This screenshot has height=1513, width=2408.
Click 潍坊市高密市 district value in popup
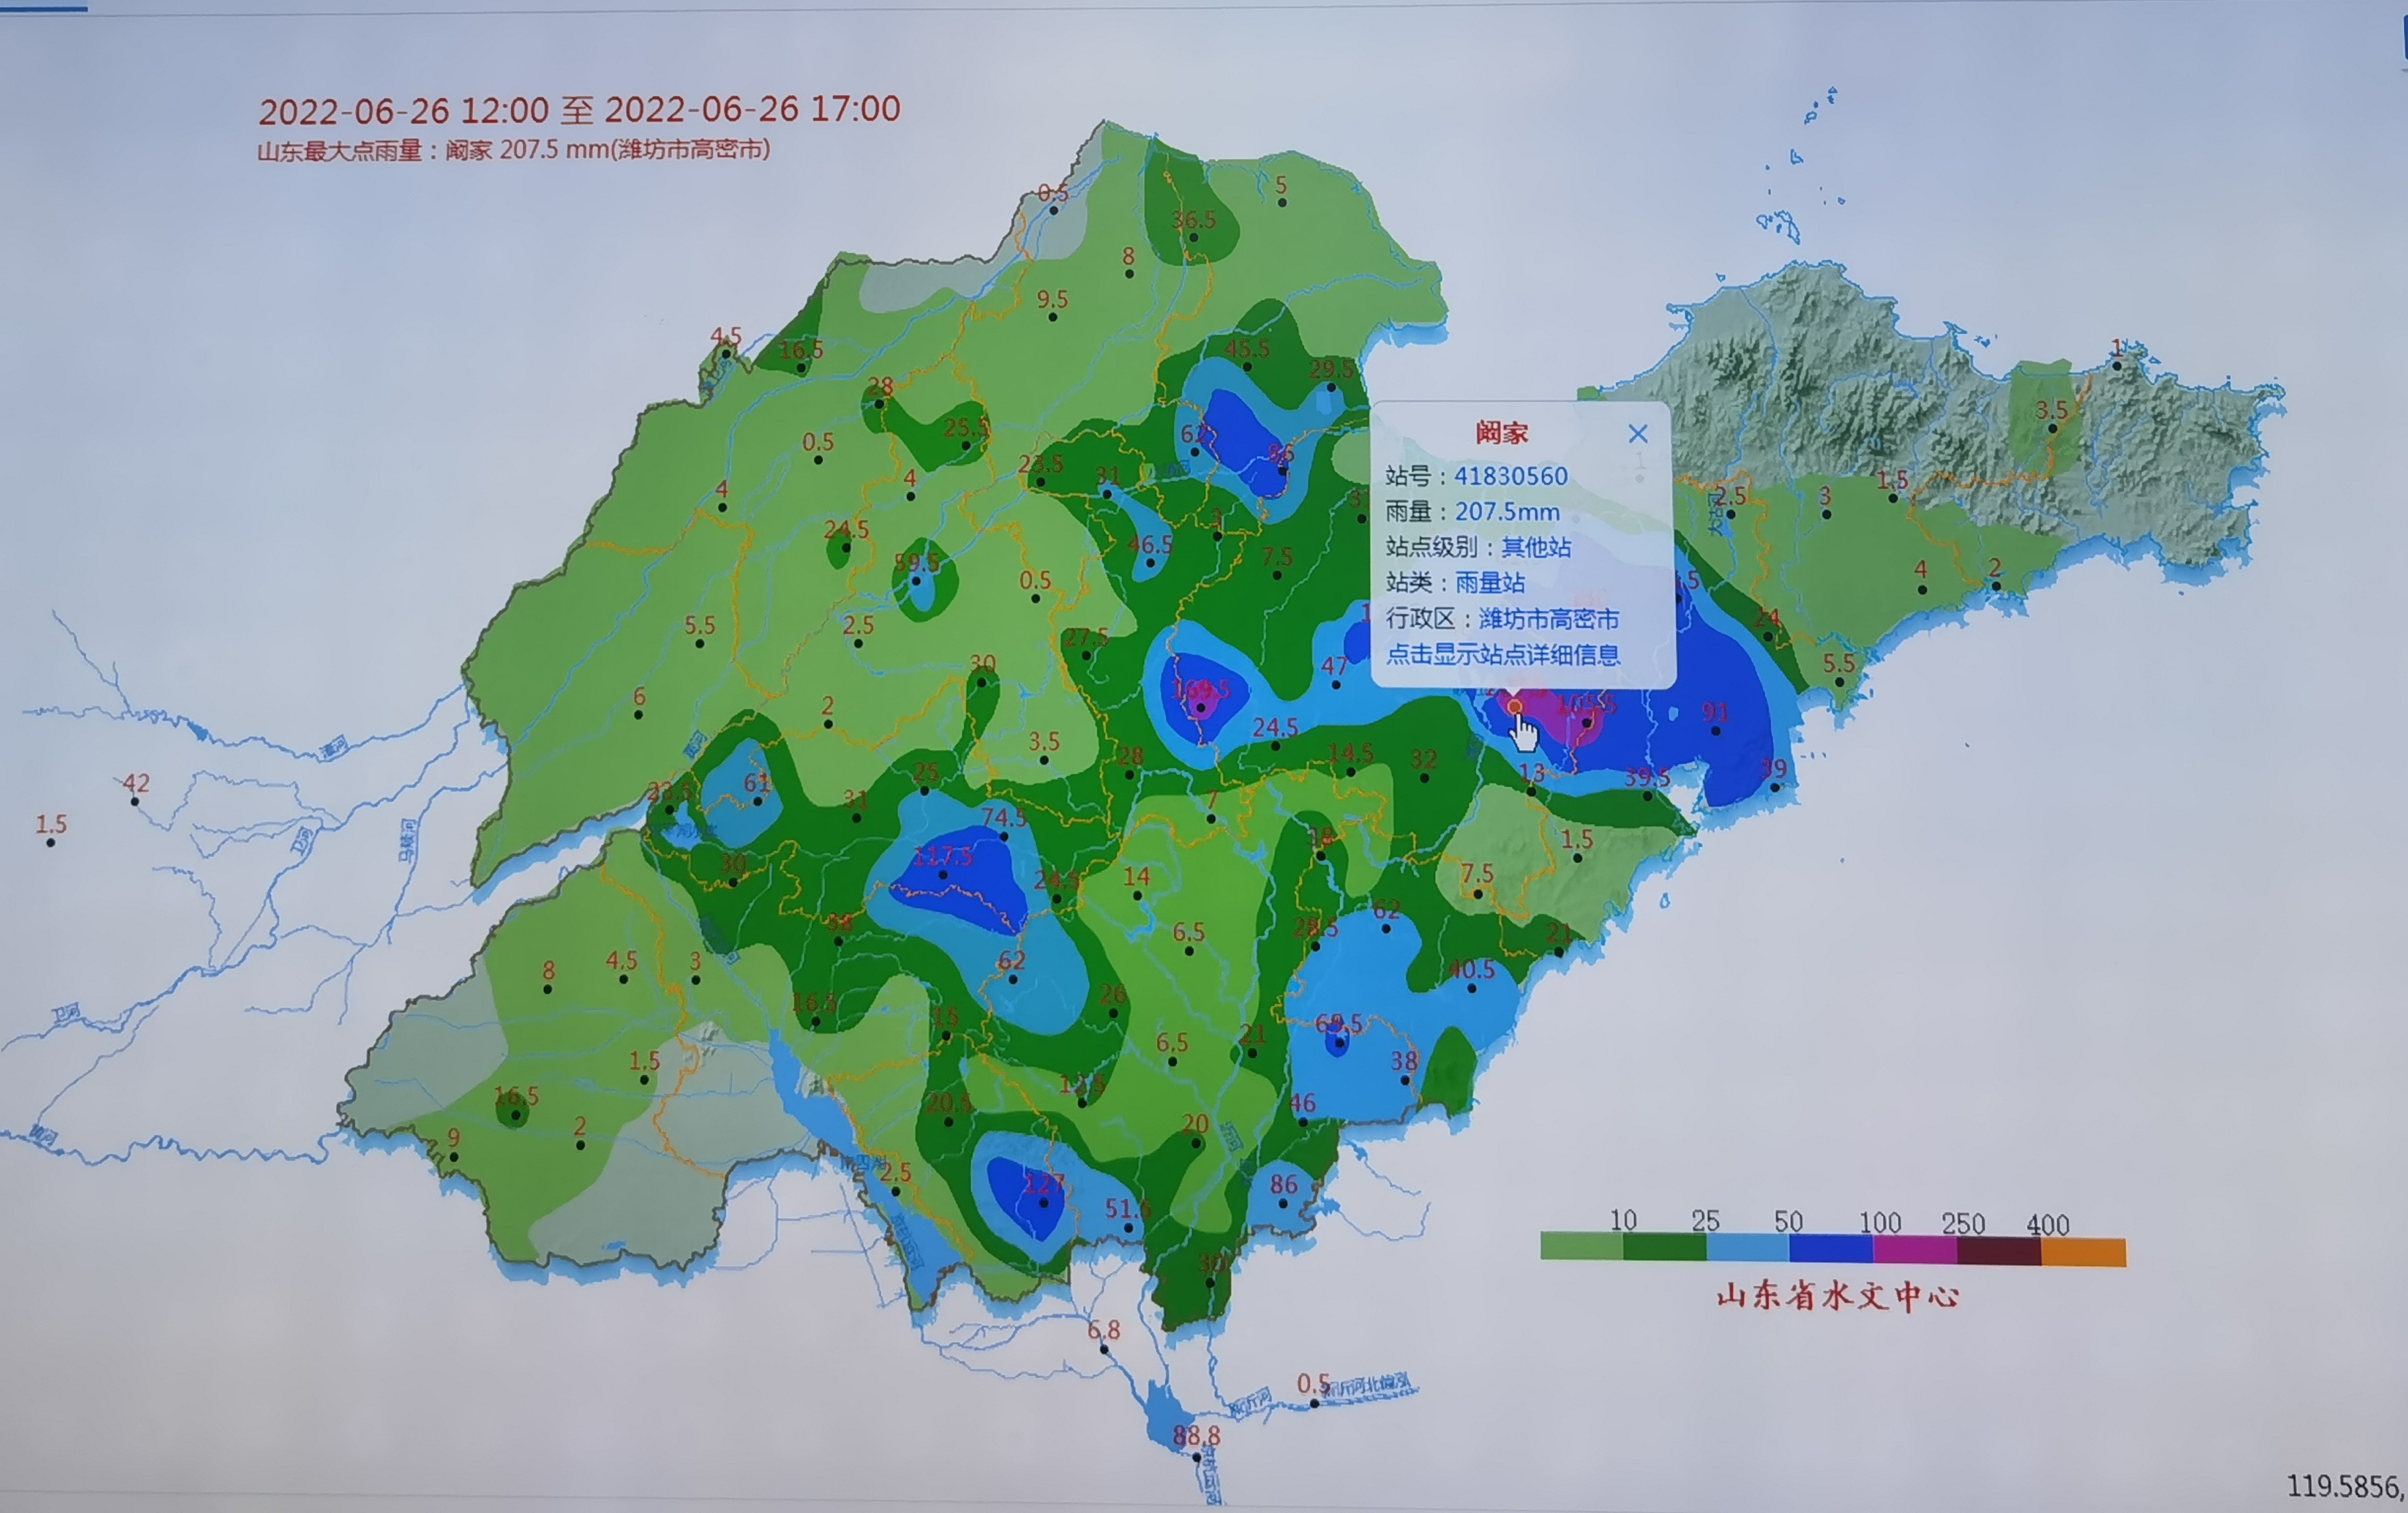click(1549, 619)
